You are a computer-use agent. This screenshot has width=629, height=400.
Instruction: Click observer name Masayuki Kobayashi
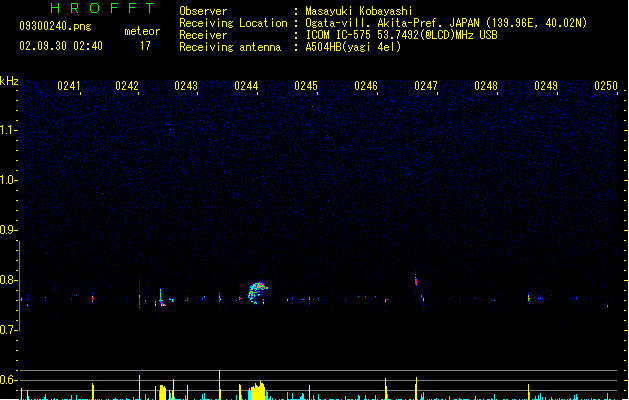(358, 11)
